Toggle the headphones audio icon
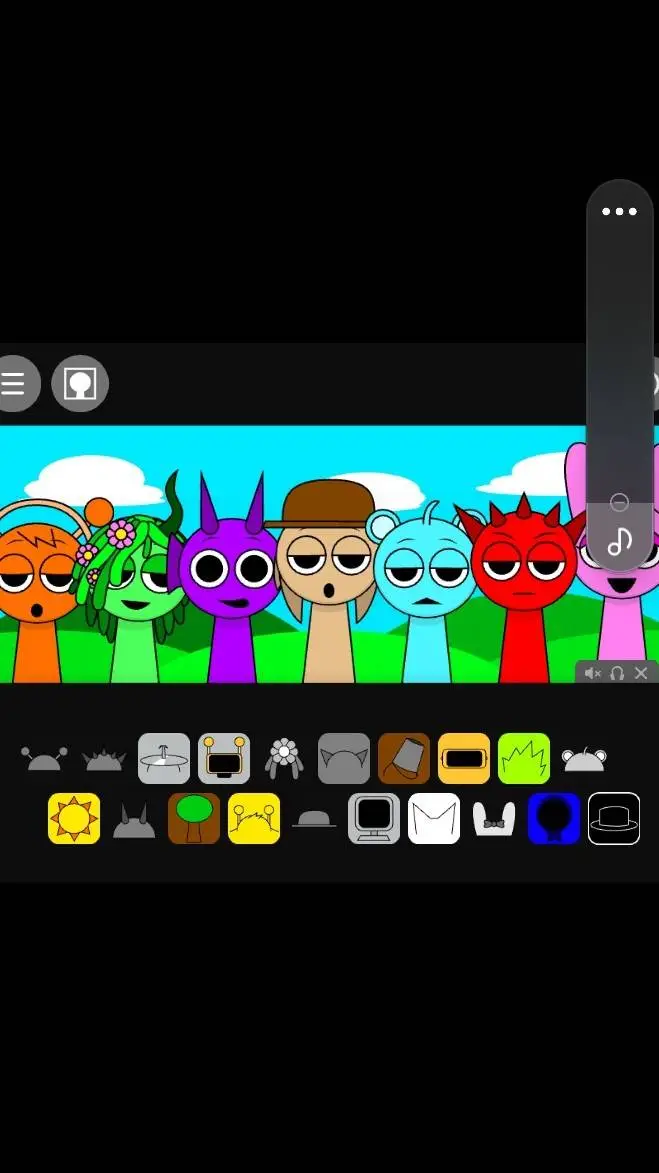This screenshot has width=659, height=1173. point(617,673)
